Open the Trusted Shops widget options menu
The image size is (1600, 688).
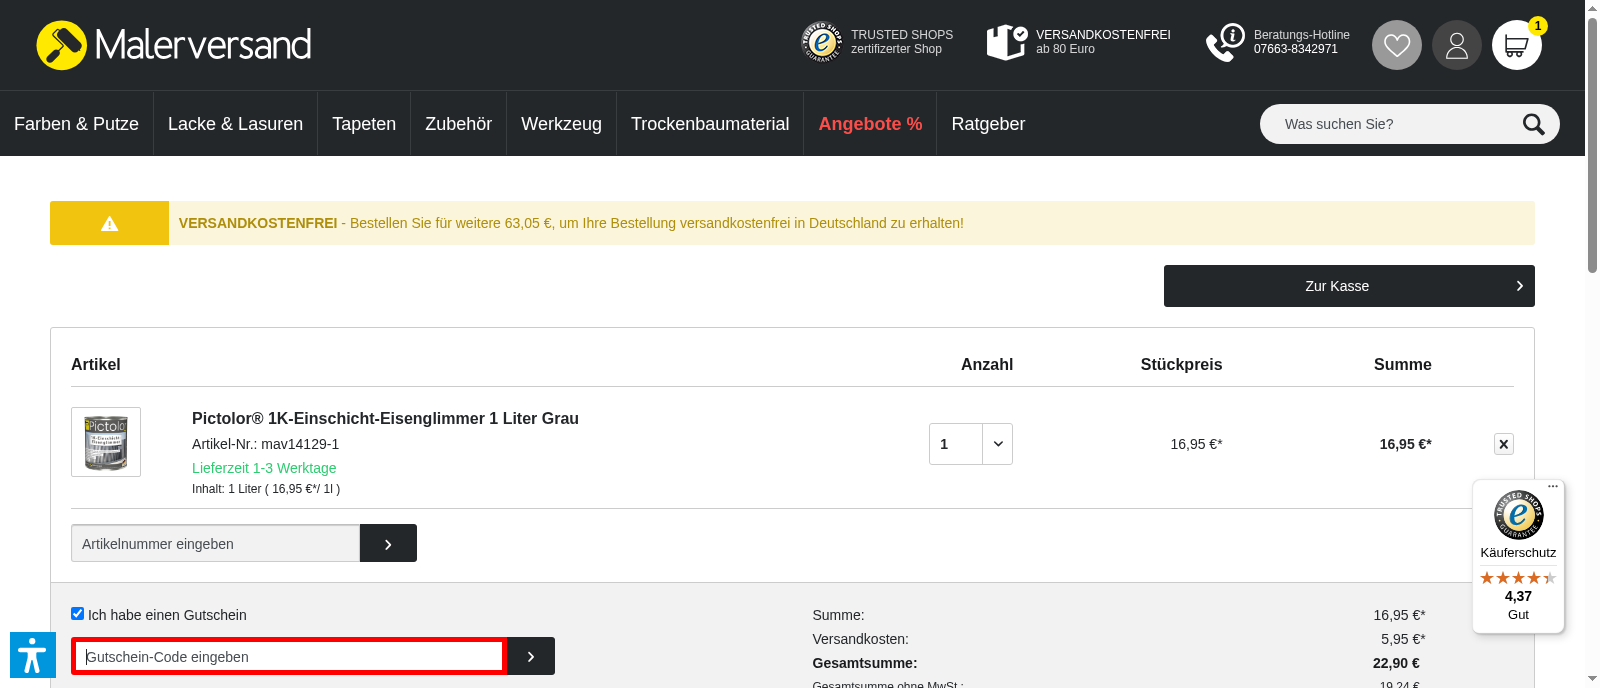[x=1553, y=487]
